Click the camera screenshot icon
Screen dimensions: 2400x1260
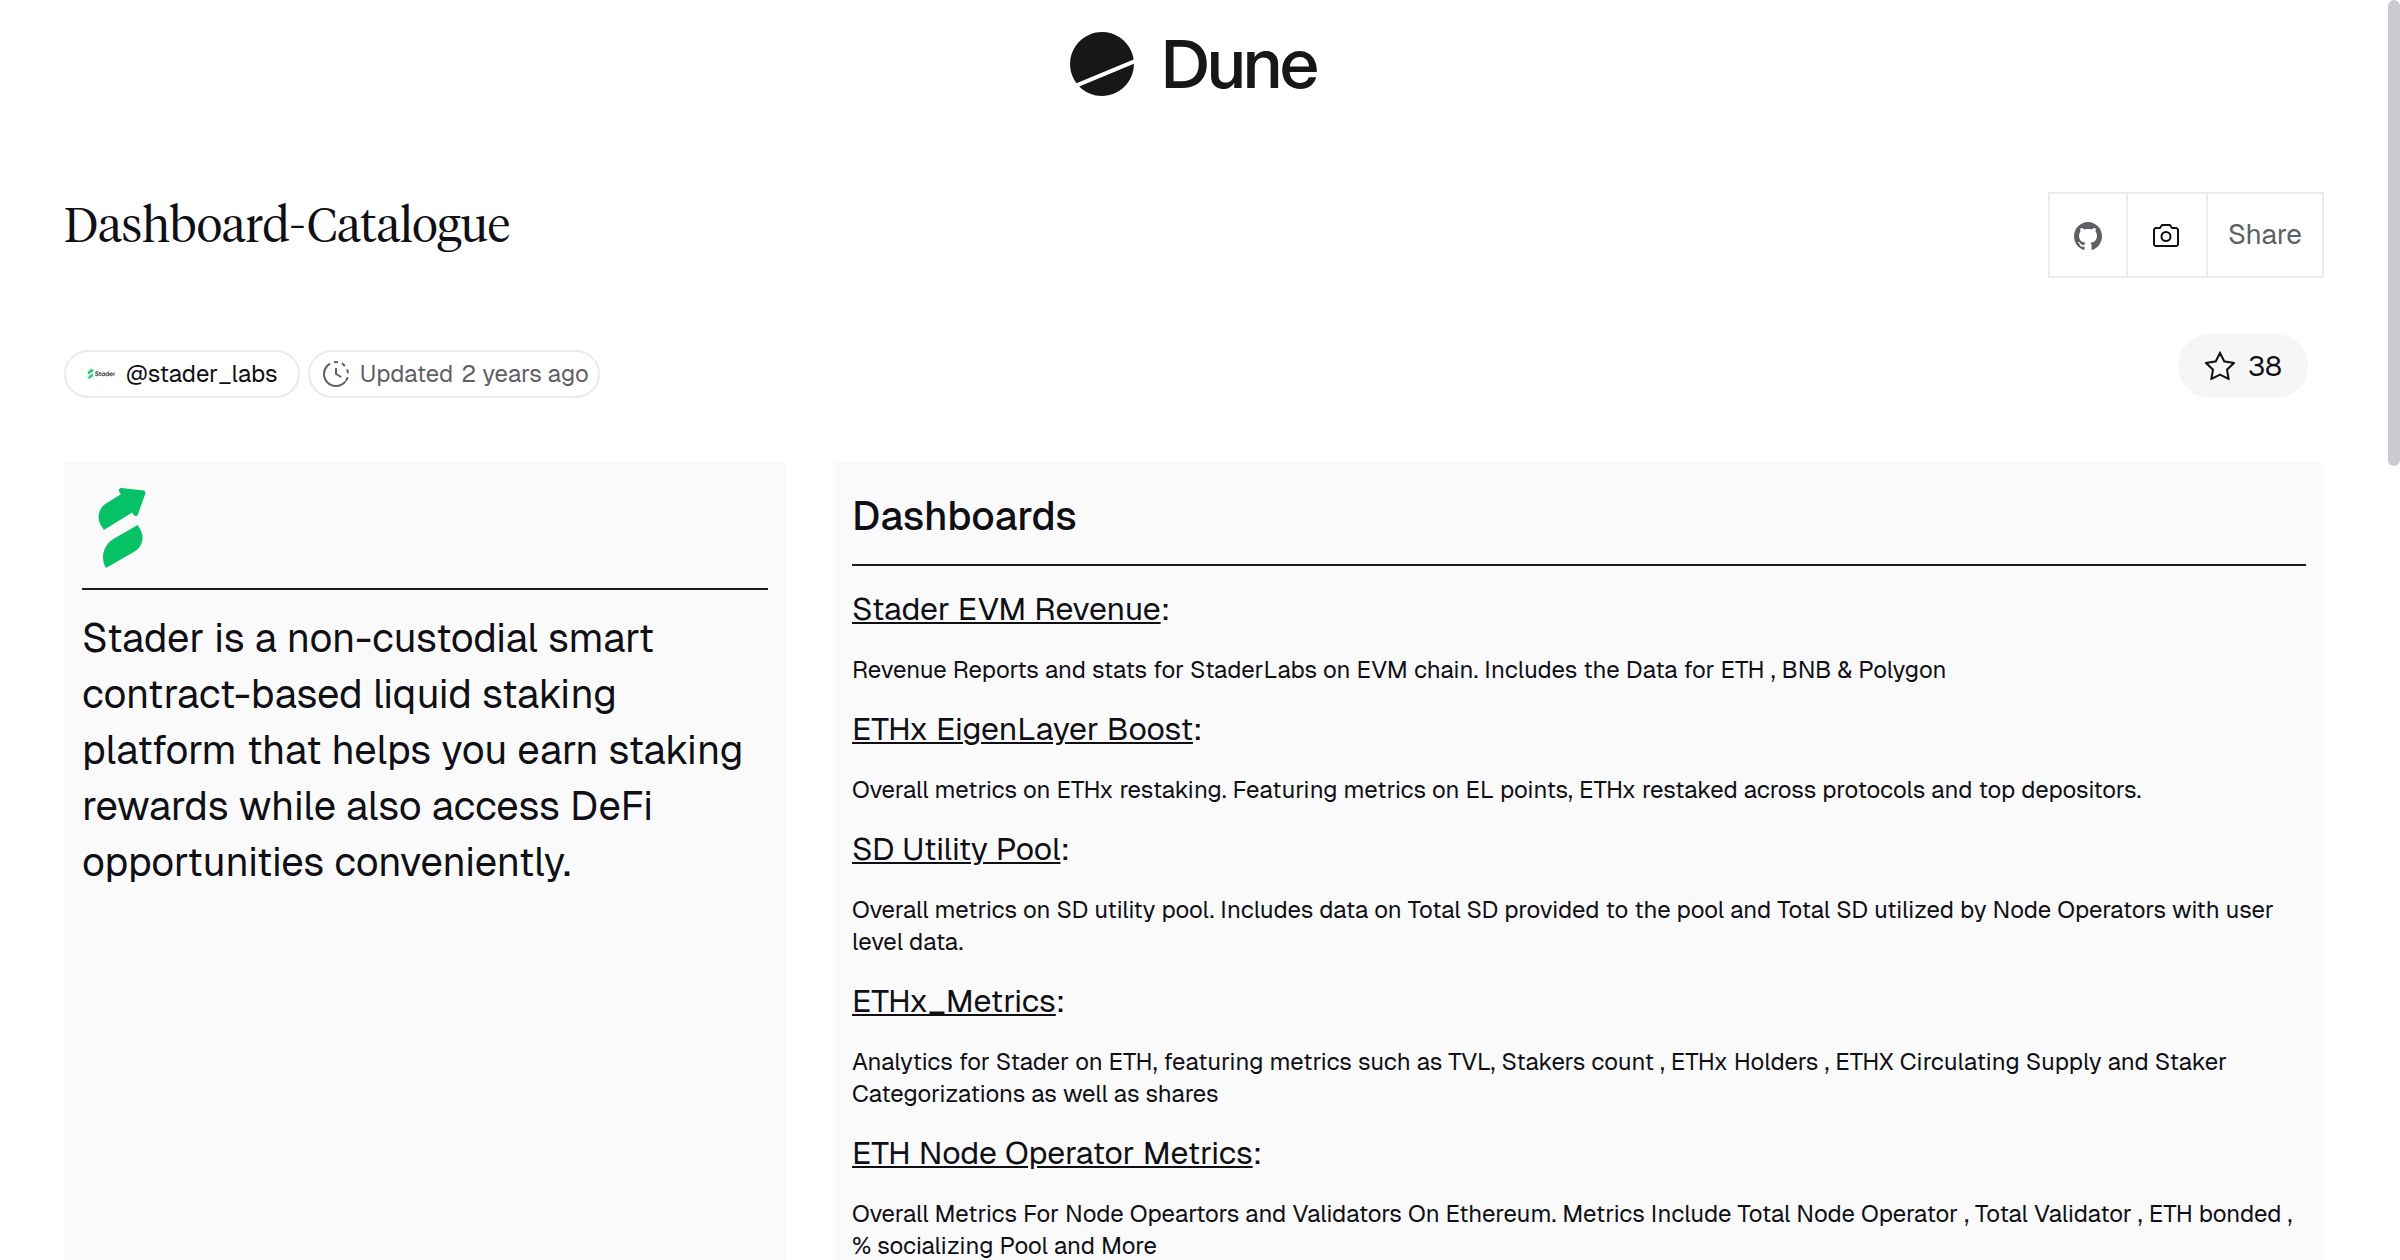click(x=2164, y=234)
